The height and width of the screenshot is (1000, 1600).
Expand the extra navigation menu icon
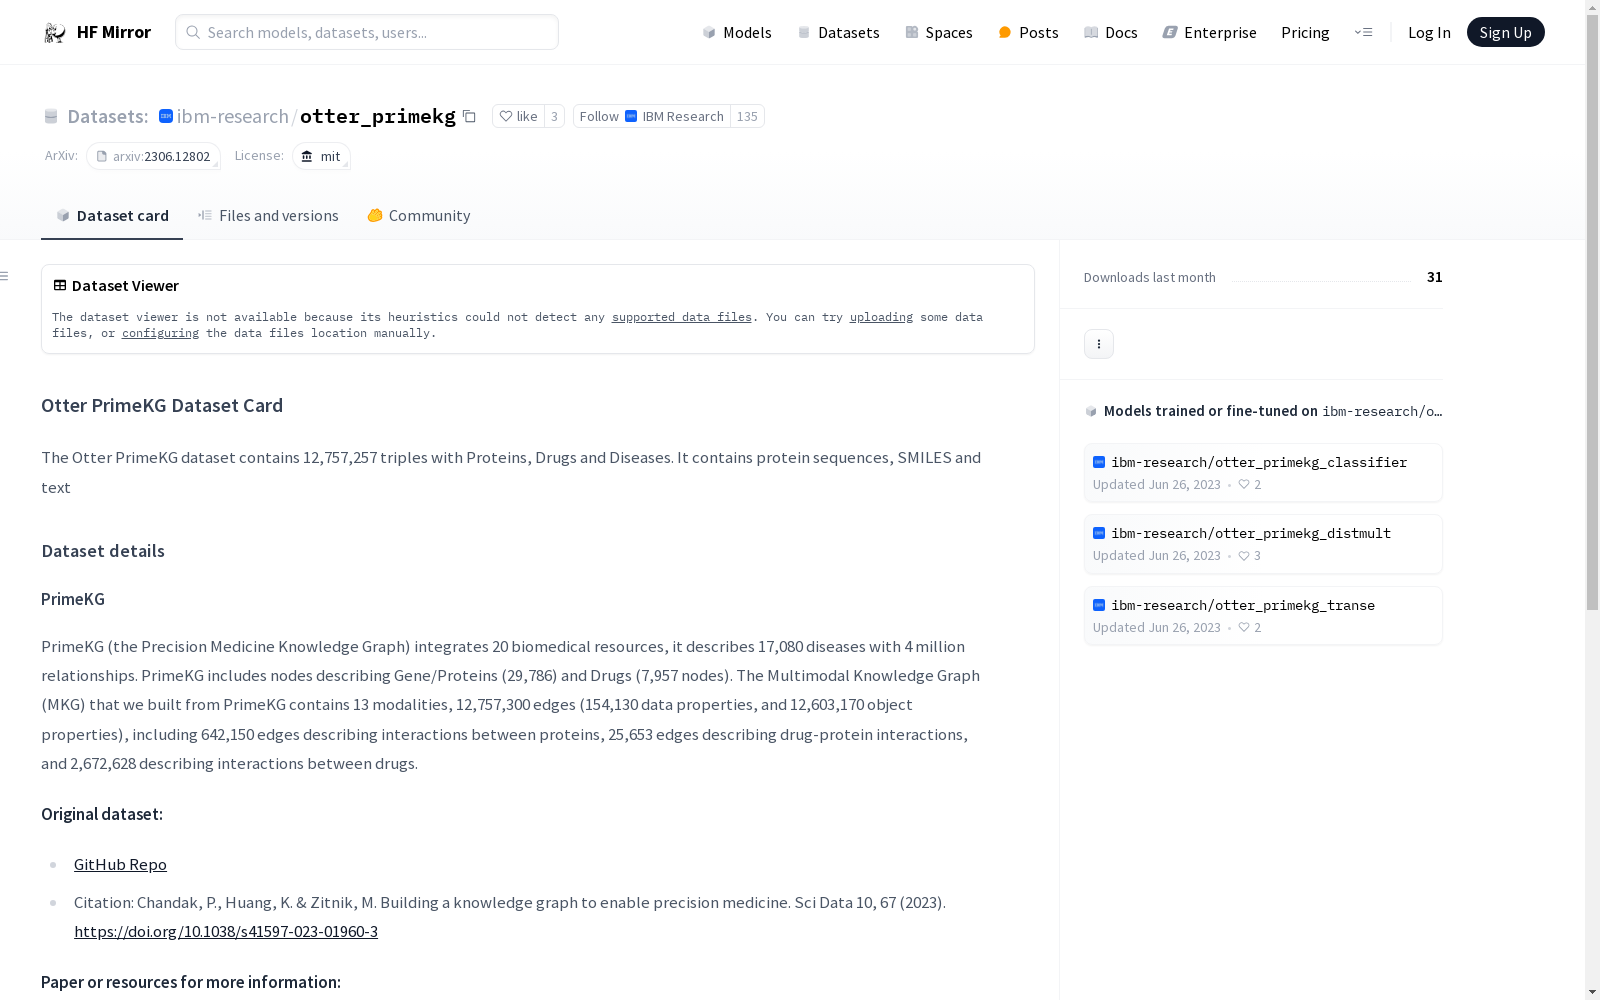tap(1363, 32)
